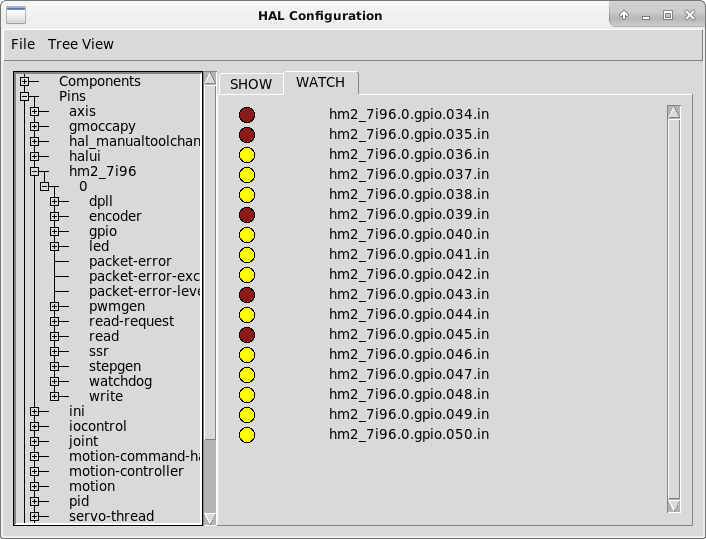Click the hm2_7i96.0.gpio.039.in label
706x539 pixels.
[409, 214]
